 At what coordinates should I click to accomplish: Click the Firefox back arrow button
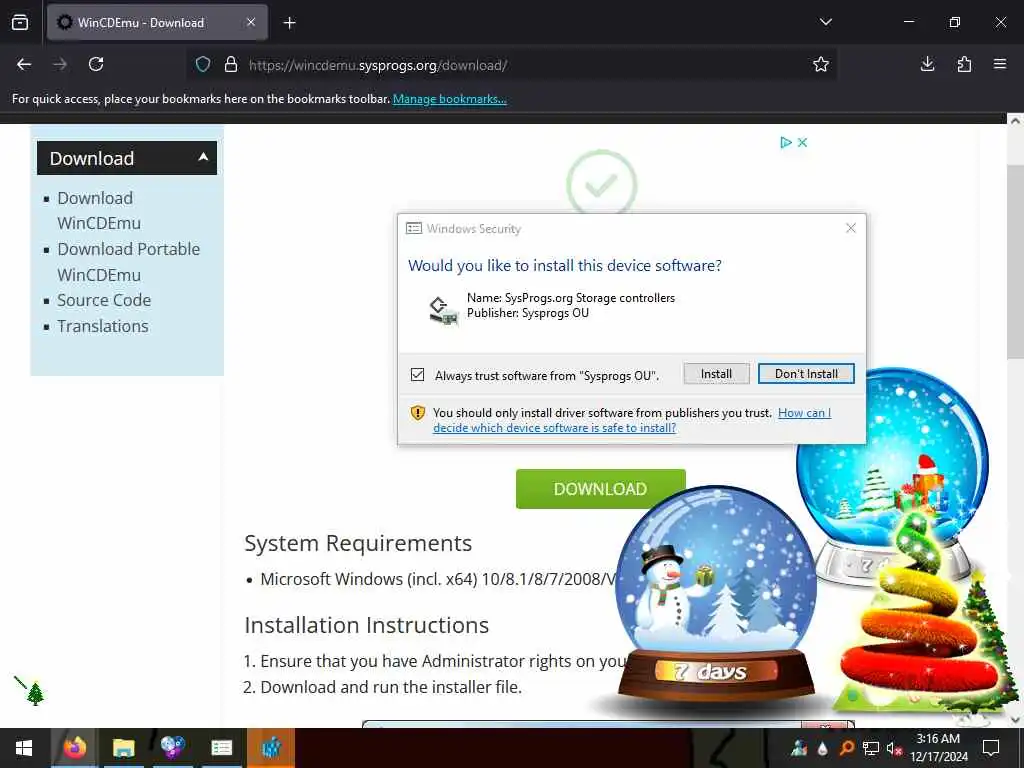[24, 65]
